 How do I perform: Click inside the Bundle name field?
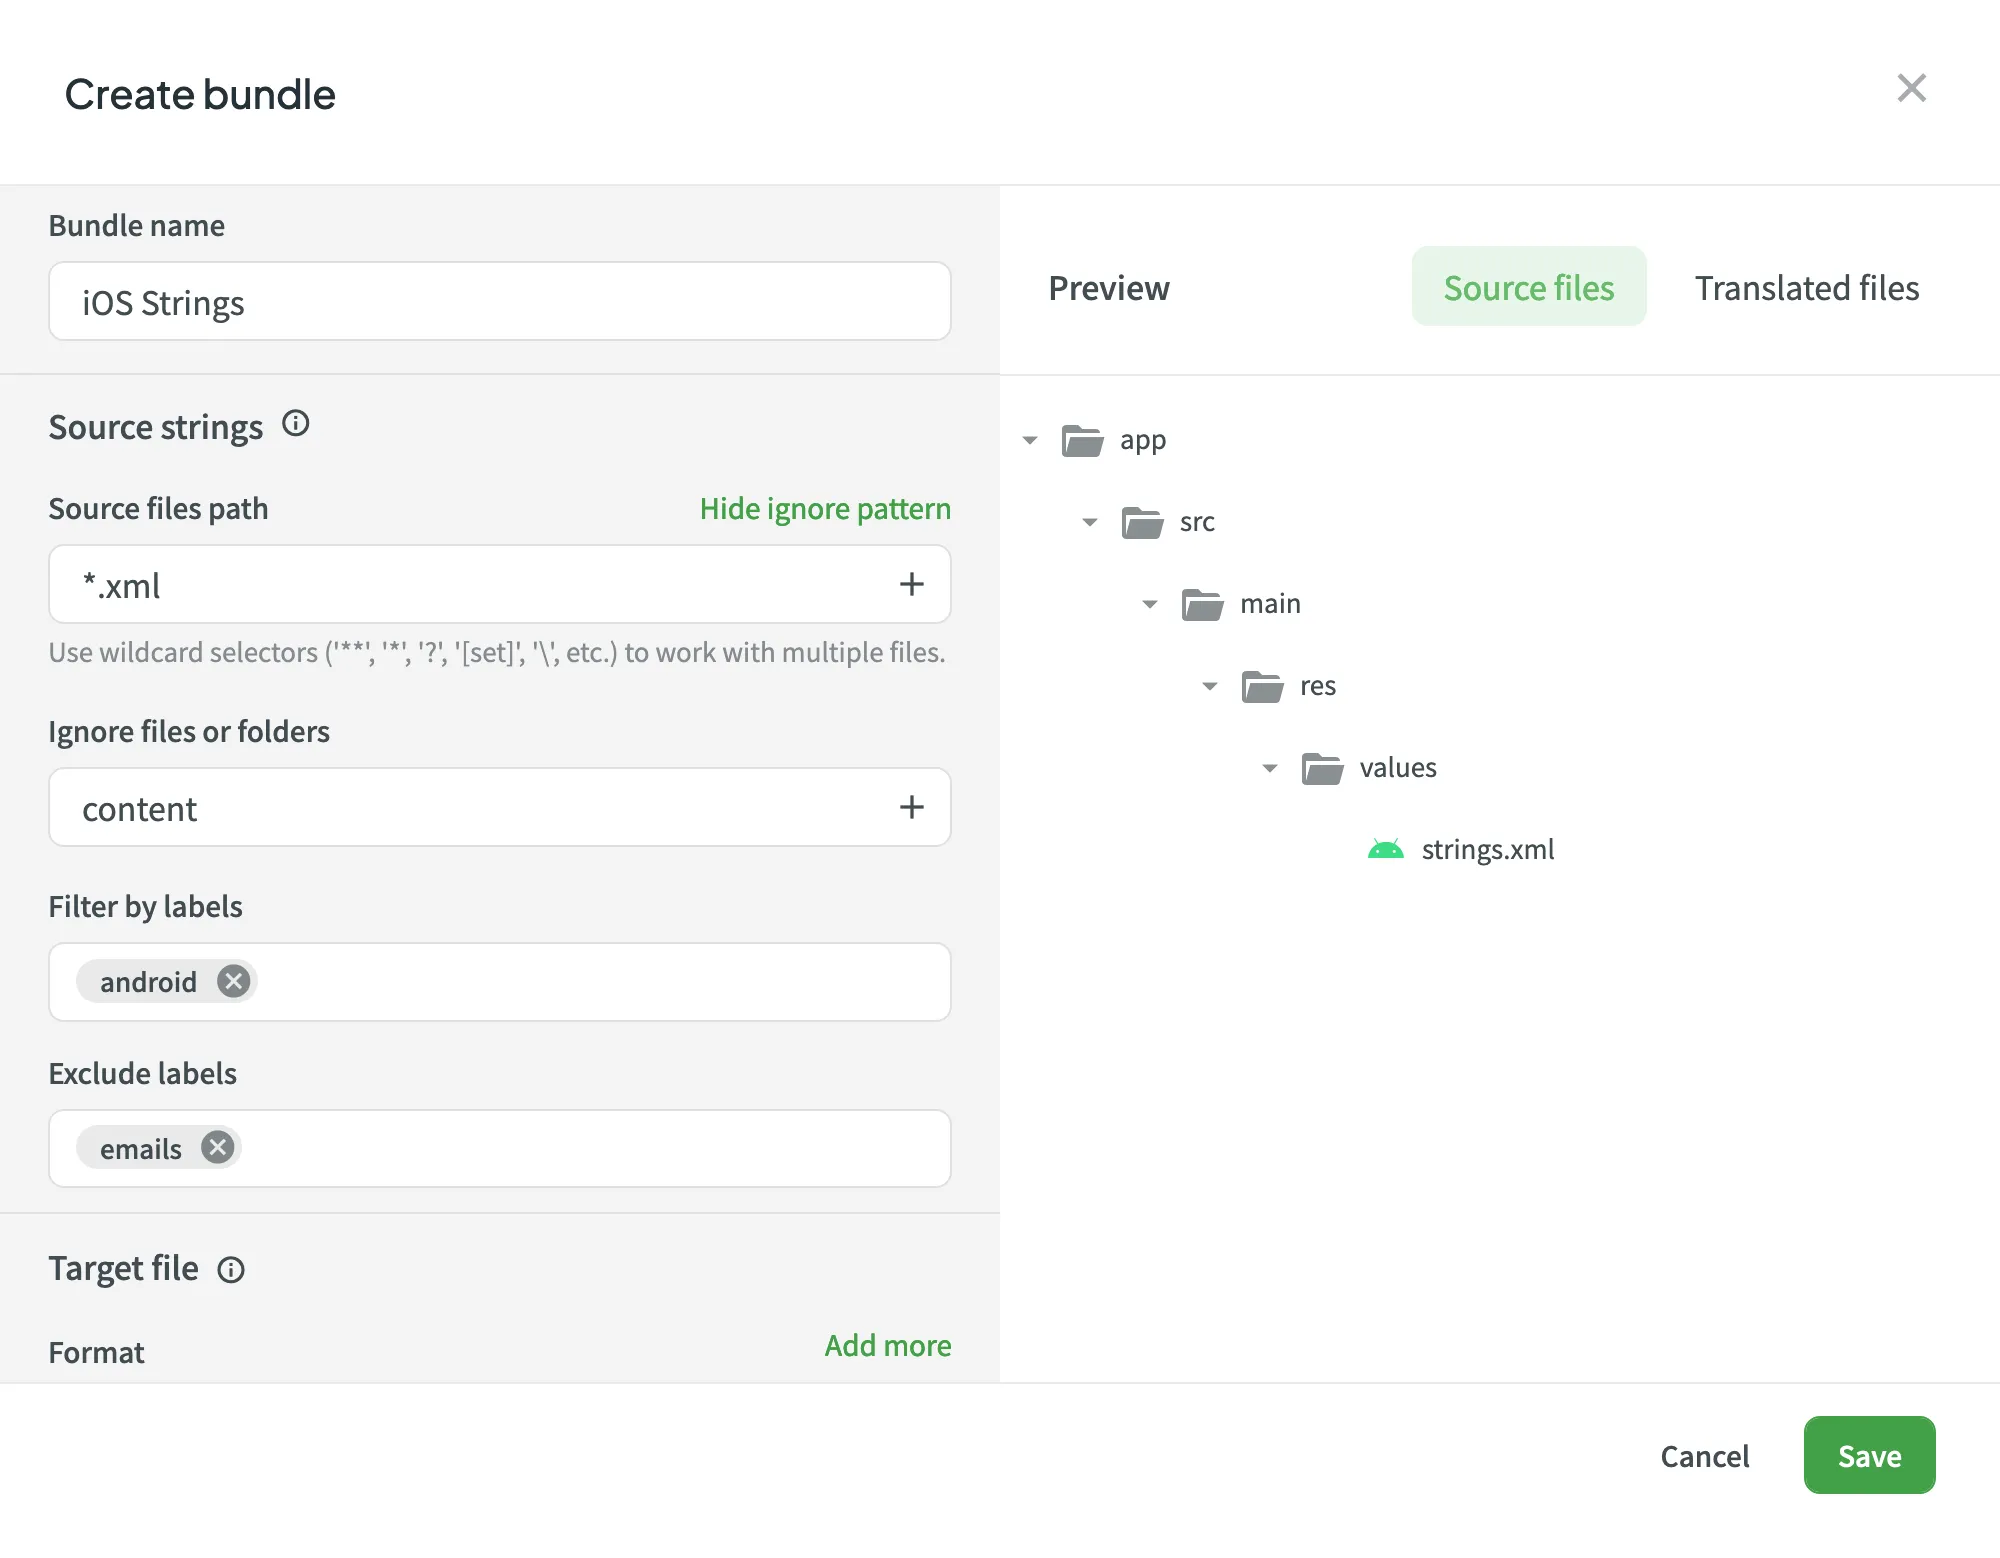coord(499,301)
